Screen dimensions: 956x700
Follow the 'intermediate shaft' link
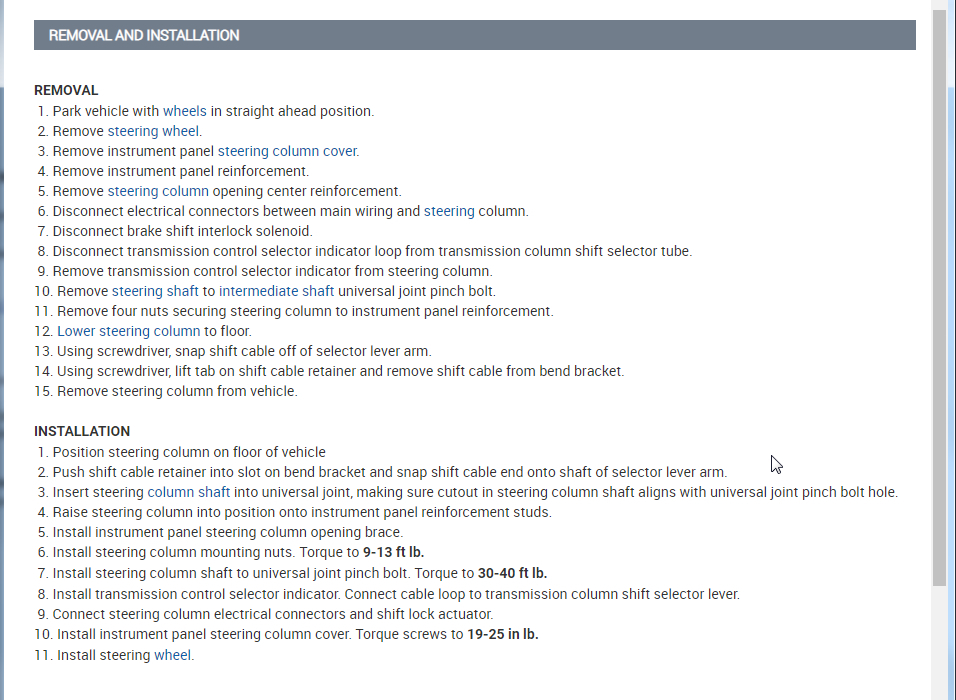(x=277, y=291)
